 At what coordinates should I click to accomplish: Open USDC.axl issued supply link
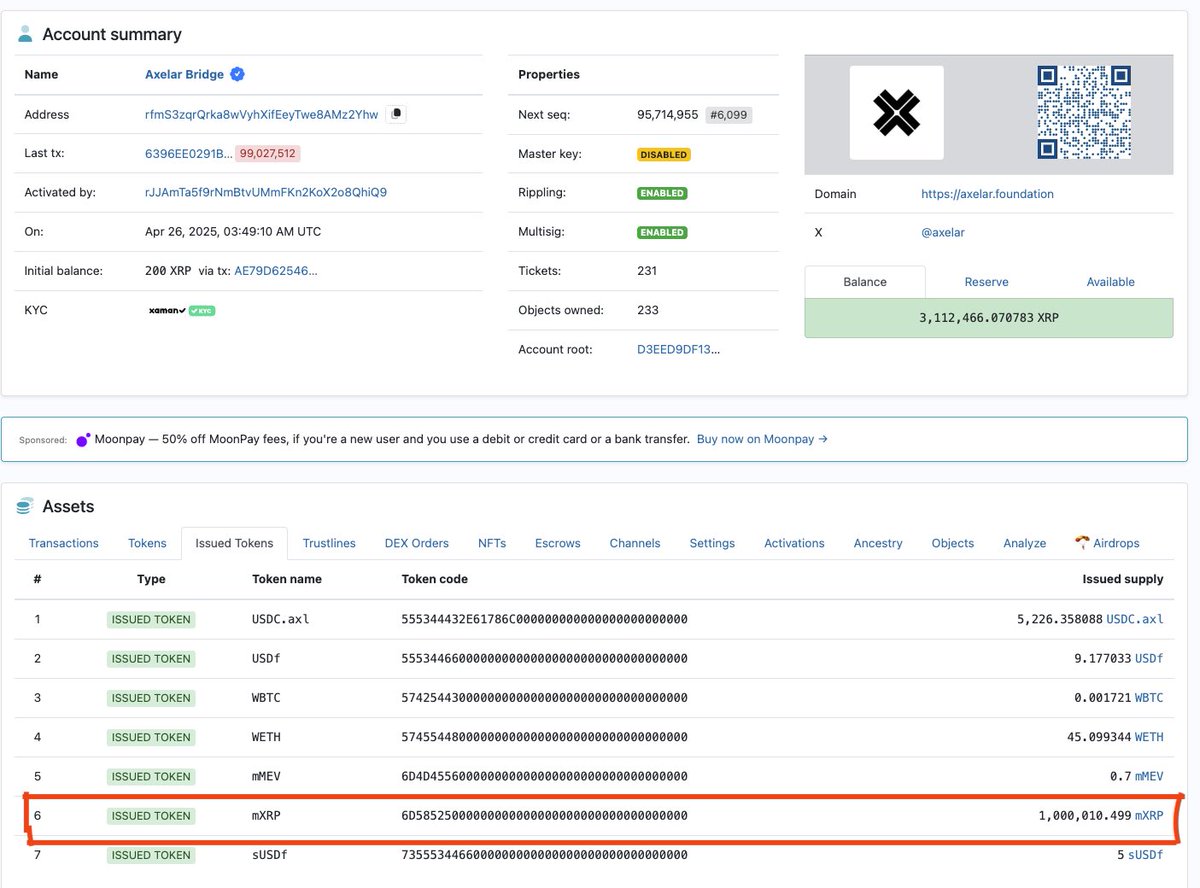click(x=1135, y=619)
